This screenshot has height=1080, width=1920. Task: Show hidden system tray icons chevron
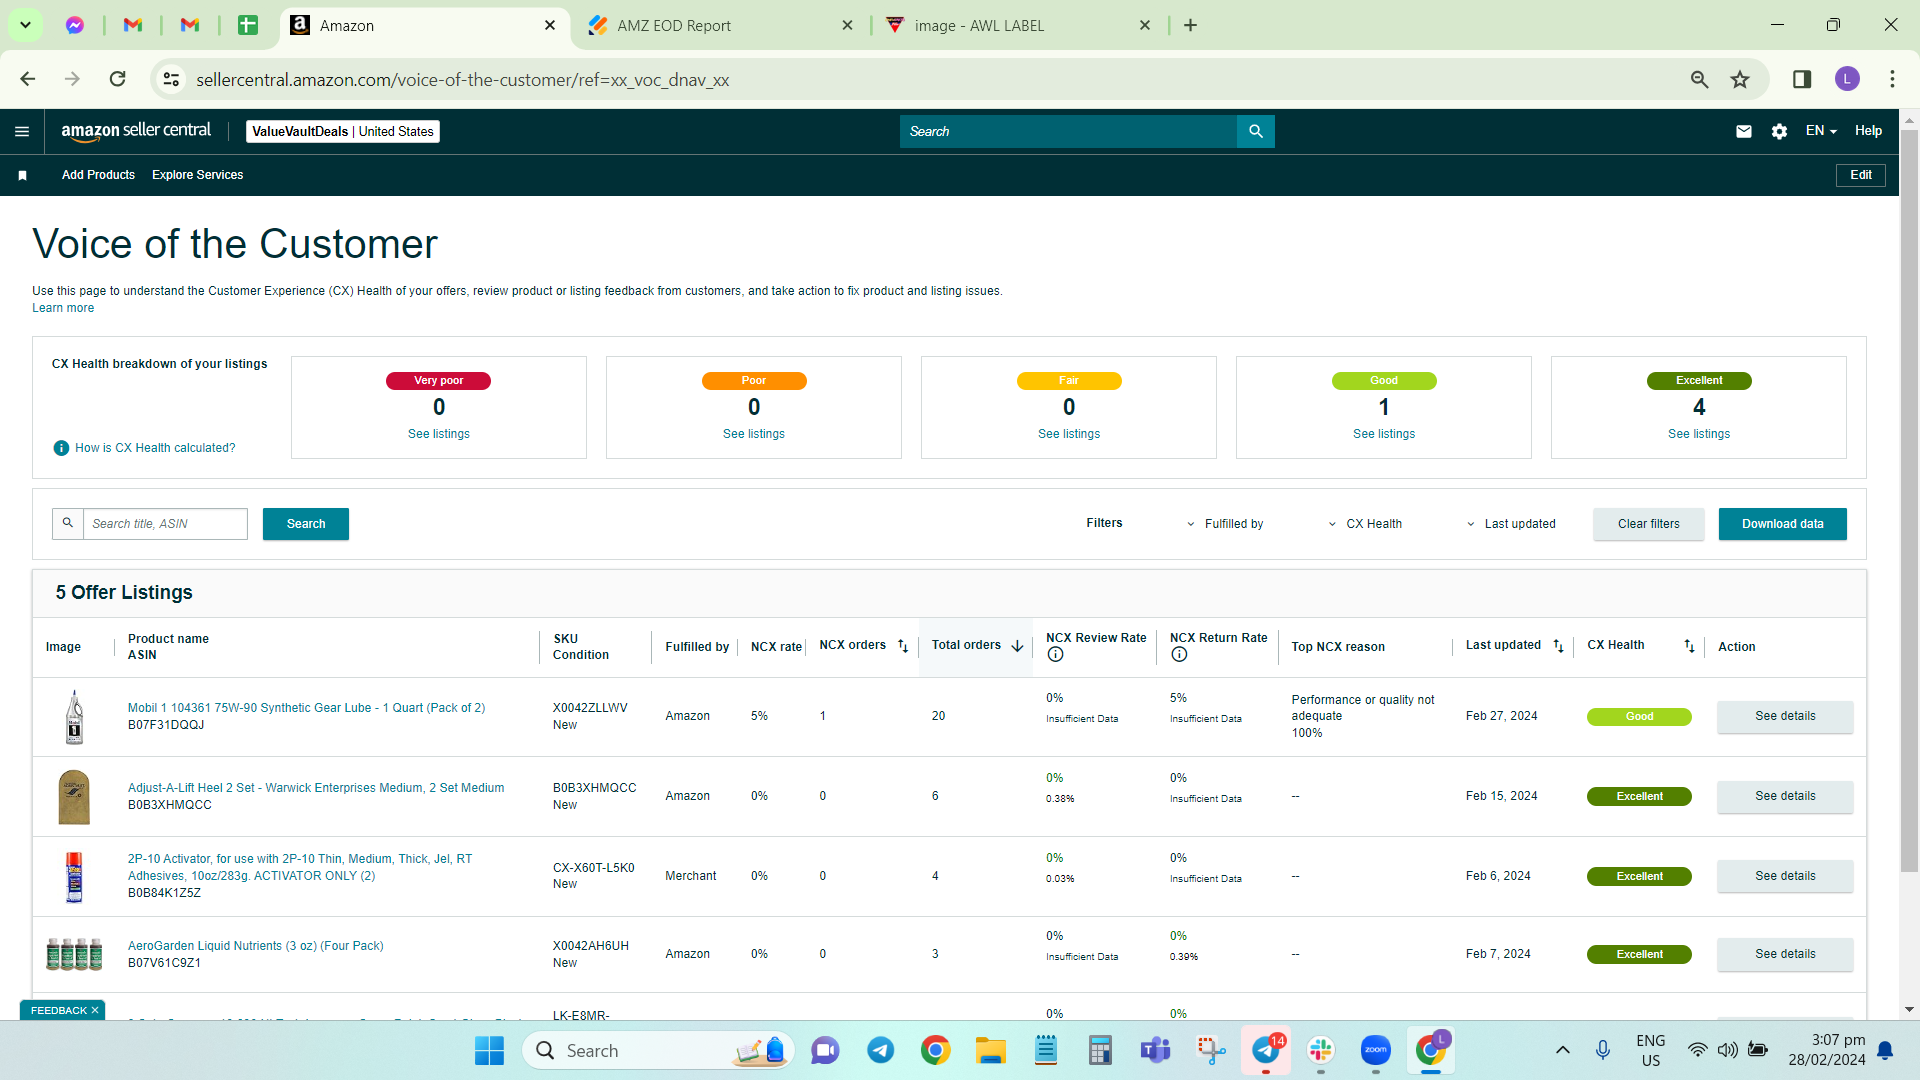tap(1562, 1050)
